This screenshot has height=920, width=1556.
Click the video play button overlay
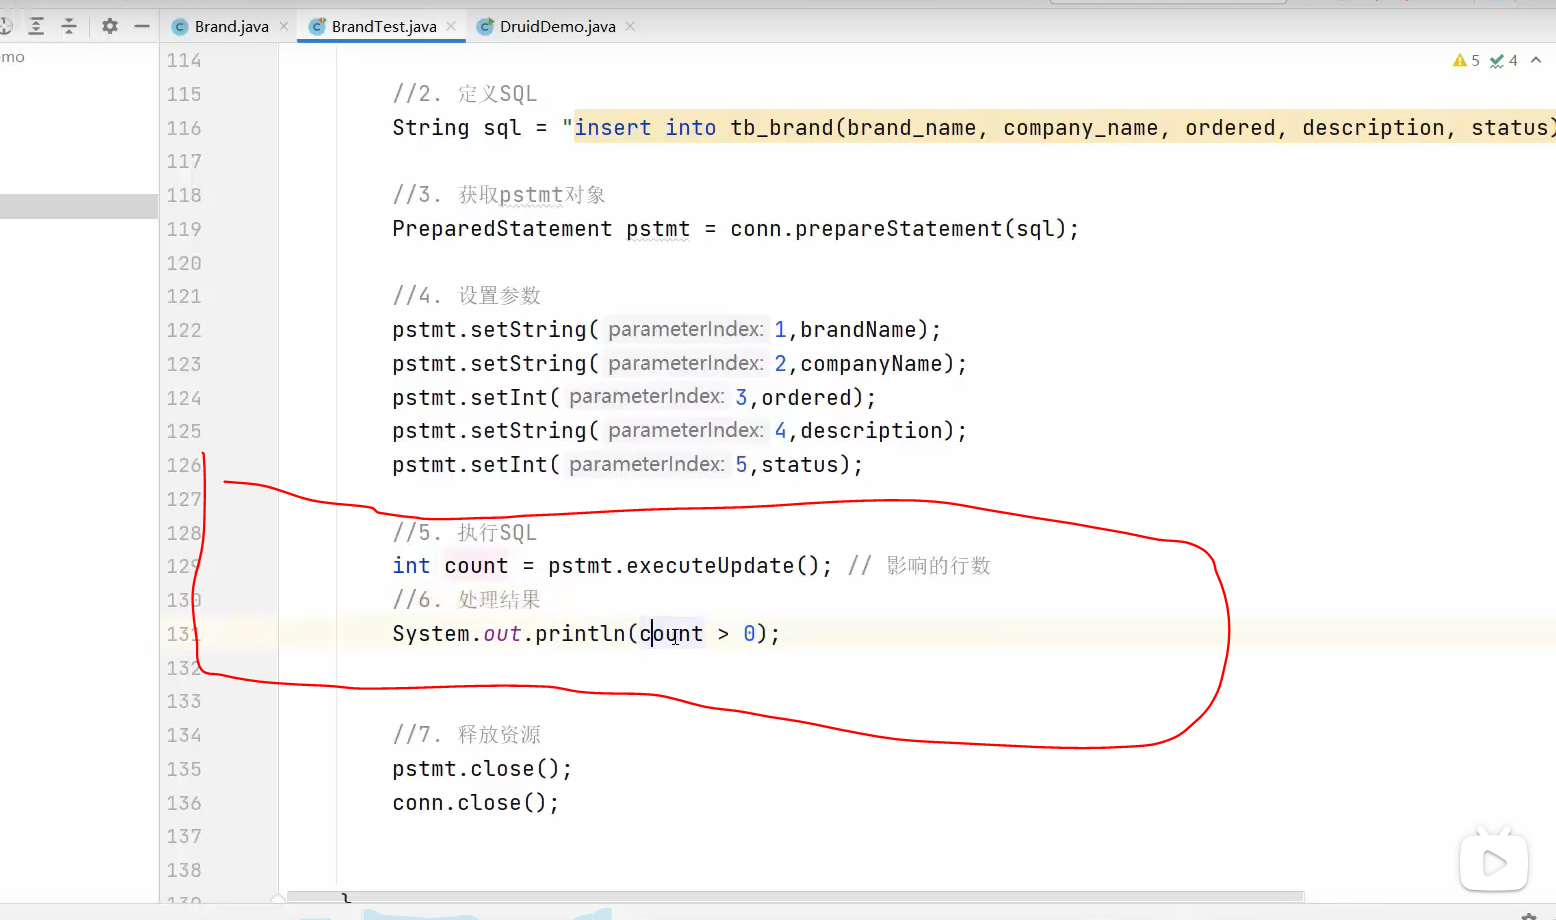pos(1494,862)
